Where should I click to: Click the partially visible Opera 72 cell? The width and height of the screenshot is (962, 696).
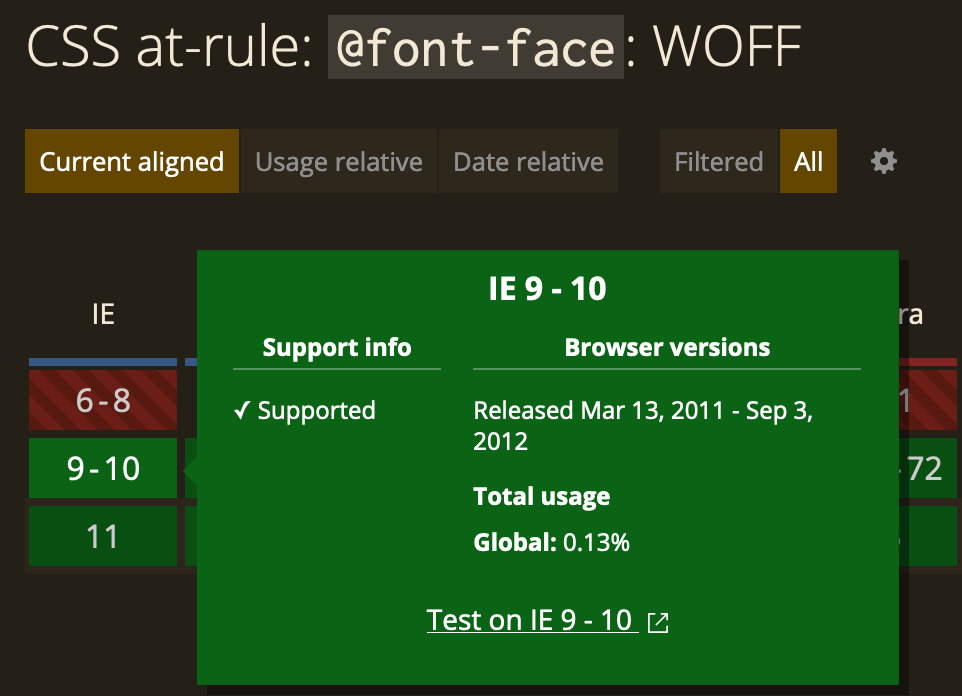tap(928, 468)
